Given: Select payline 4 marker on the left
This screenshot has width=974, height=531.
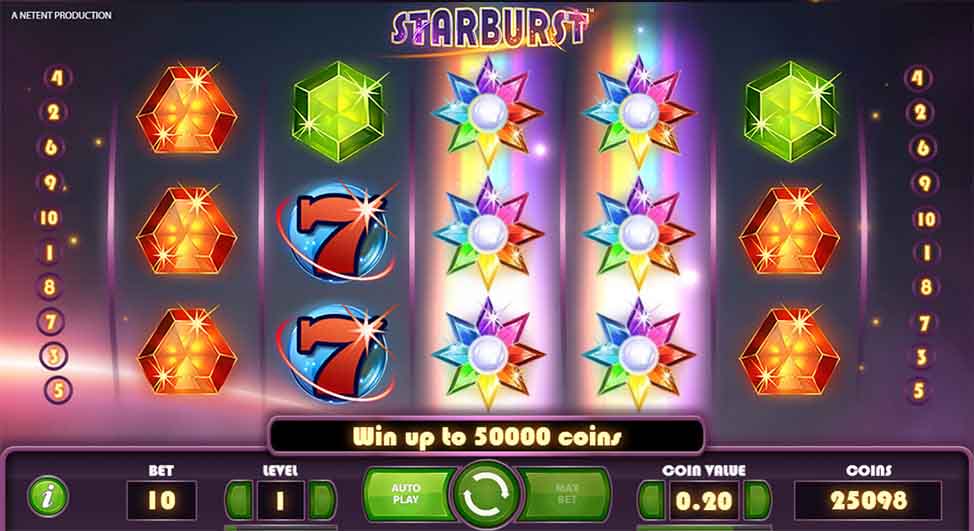Looking at the screenshot, I should pos(57,78).
